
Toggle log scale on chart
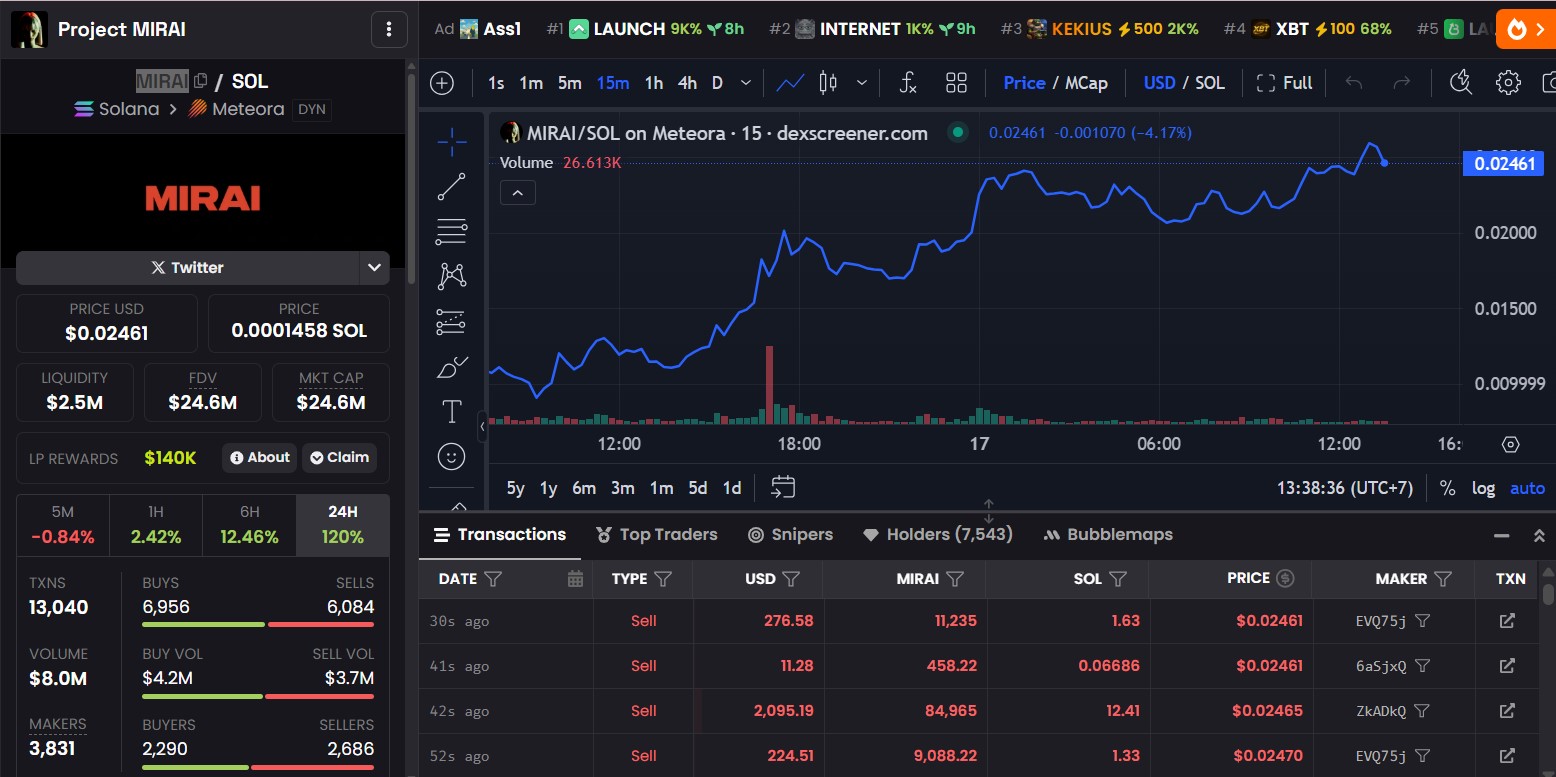1483,488
